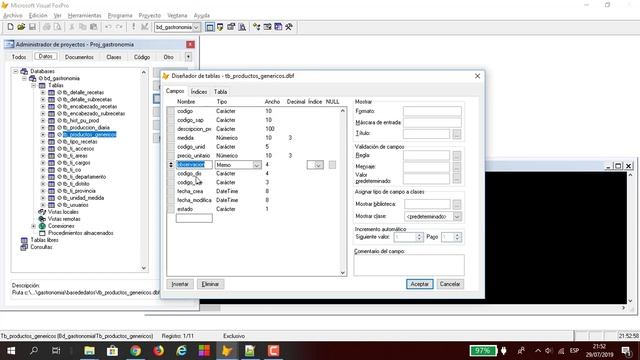Screen dimensions: 640x360
Task: Increase the Siguiente valor stepper
Action: (x=419, y=235)
